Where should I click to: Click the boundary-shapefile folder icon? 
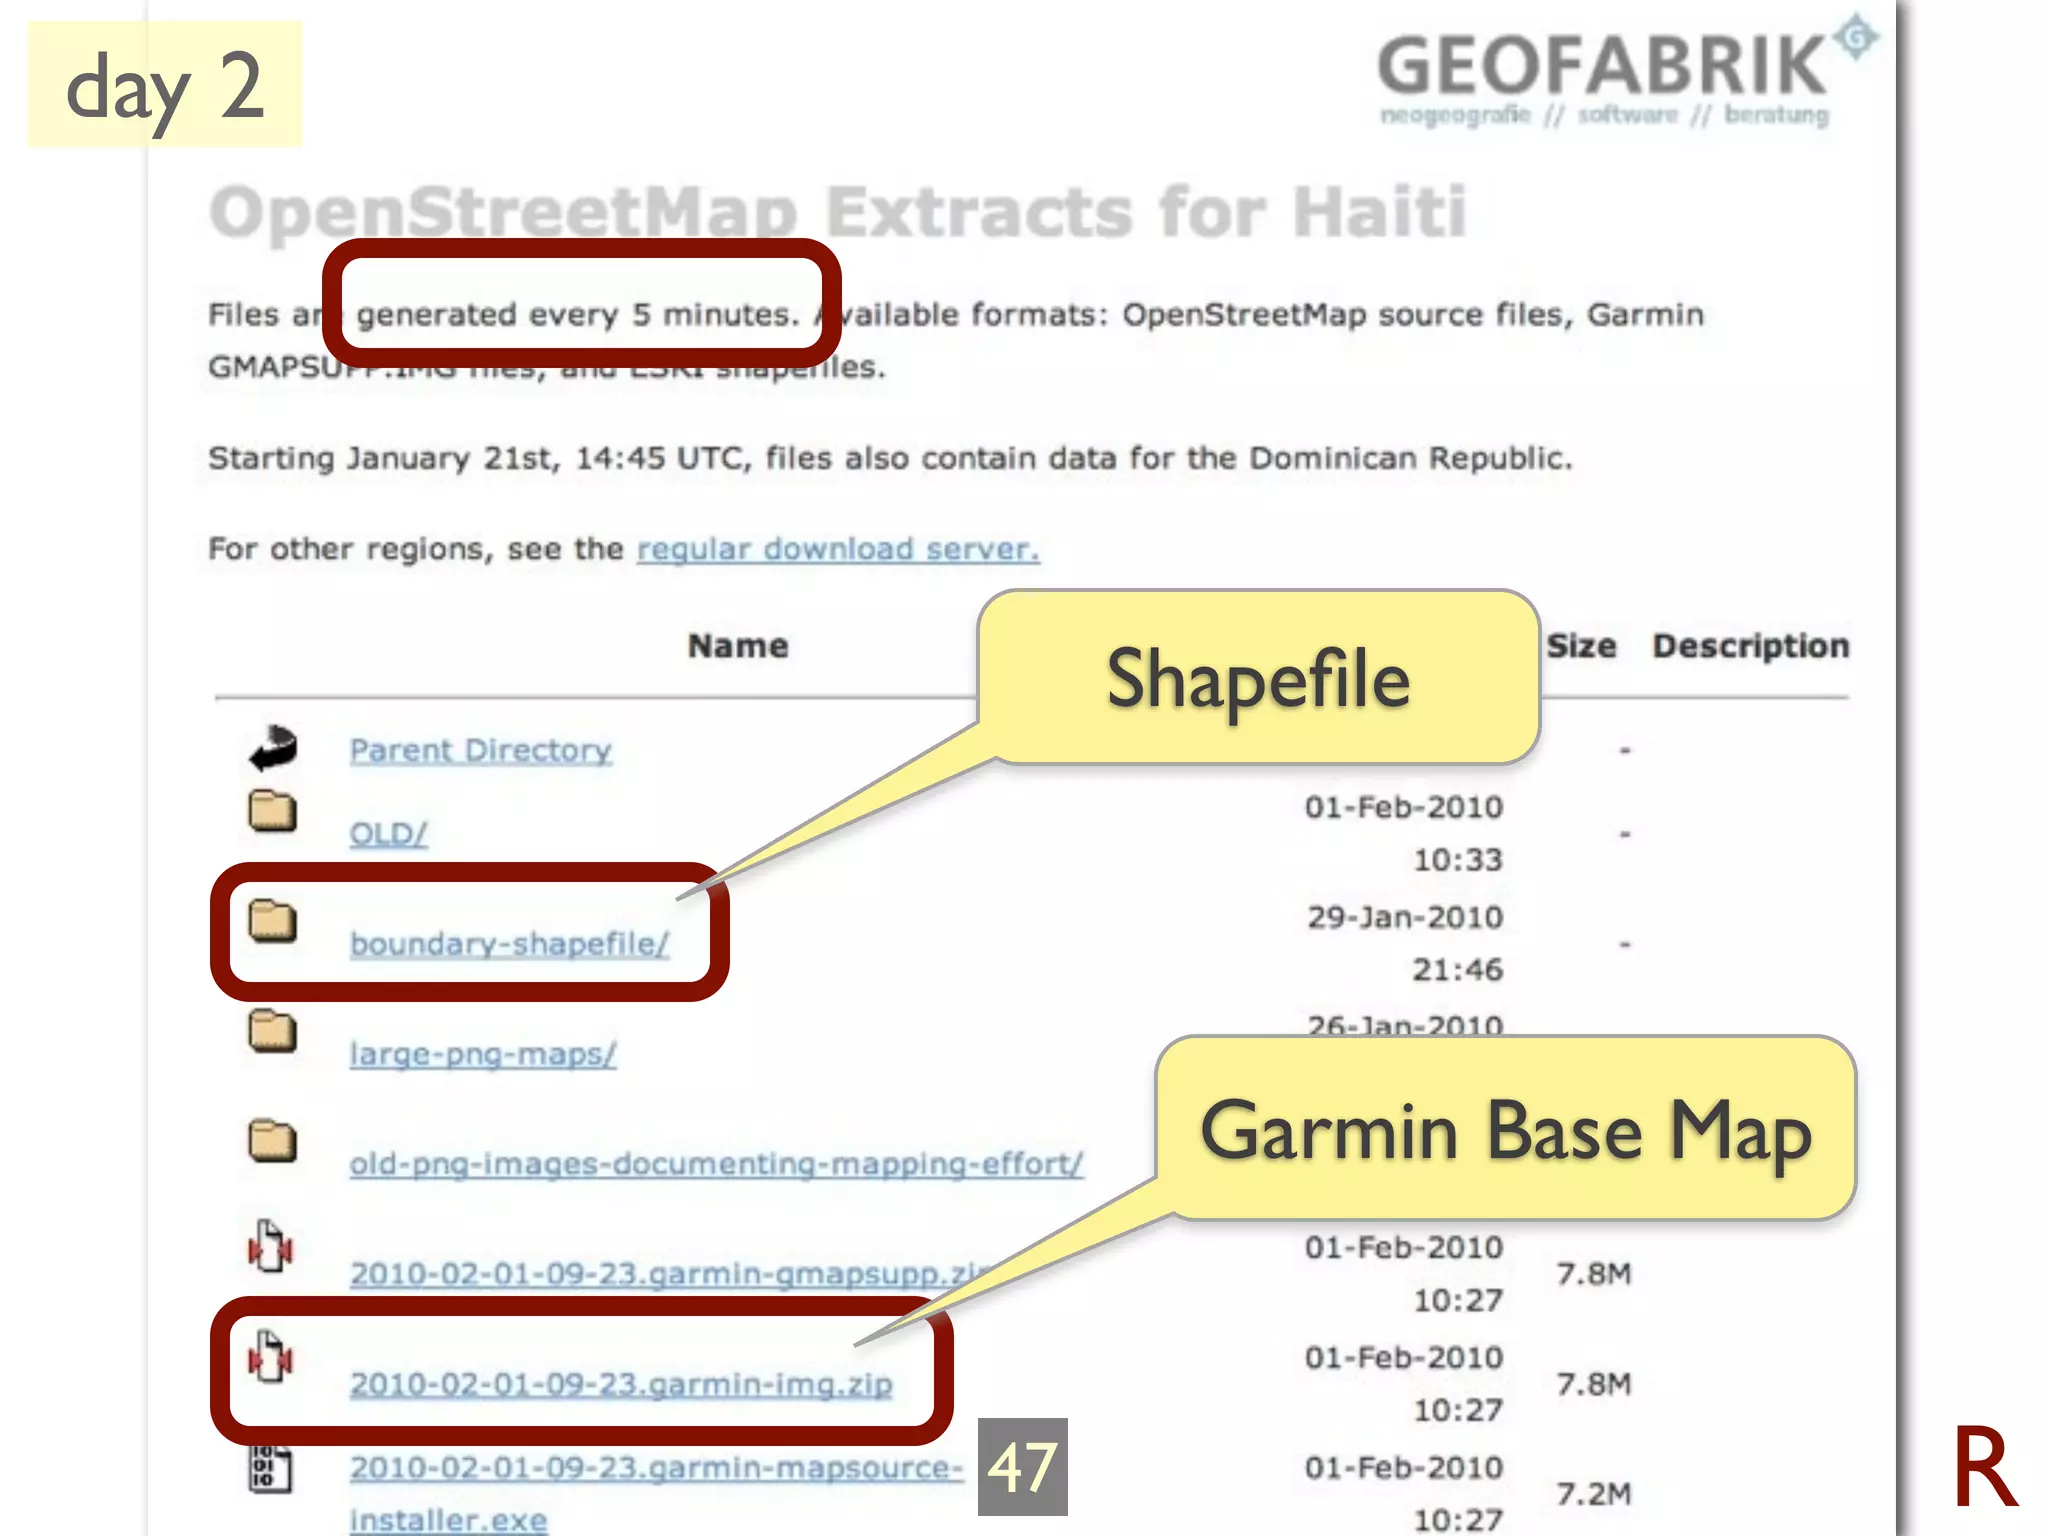pyautogui.click(x=272, y=920)
